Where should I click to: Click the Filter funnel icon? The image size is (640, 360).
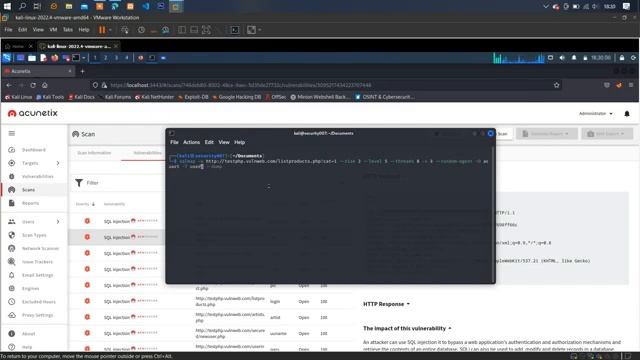point(79,183)
